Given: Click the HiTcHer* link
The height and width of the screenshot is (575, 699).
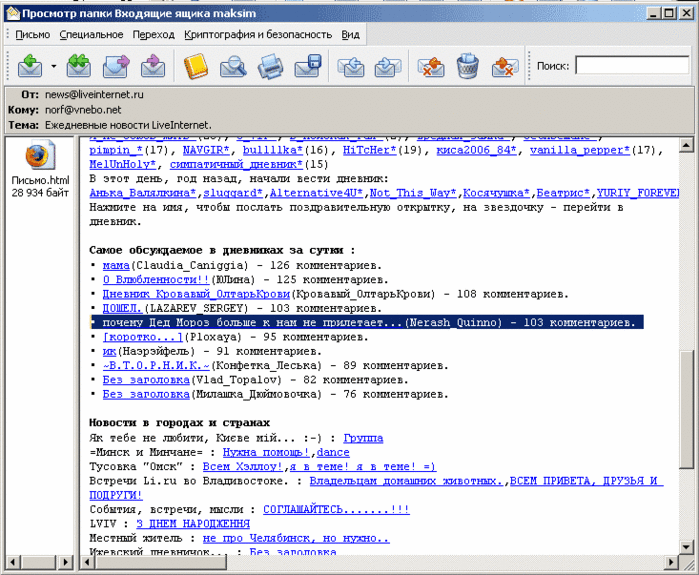Looking at the screenshot, I should pyautogui.click(x=370, y=150).
